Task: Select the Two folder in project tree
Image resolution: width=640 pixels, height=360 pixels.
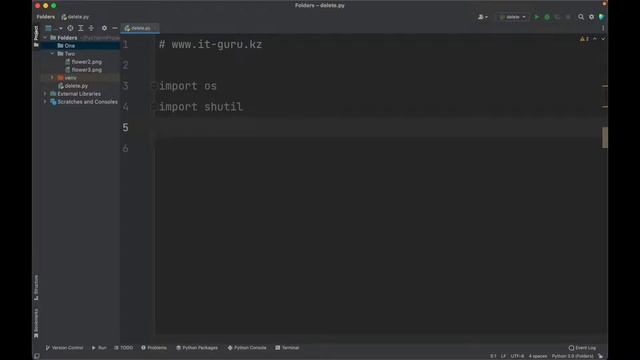Action: (80, 53)
